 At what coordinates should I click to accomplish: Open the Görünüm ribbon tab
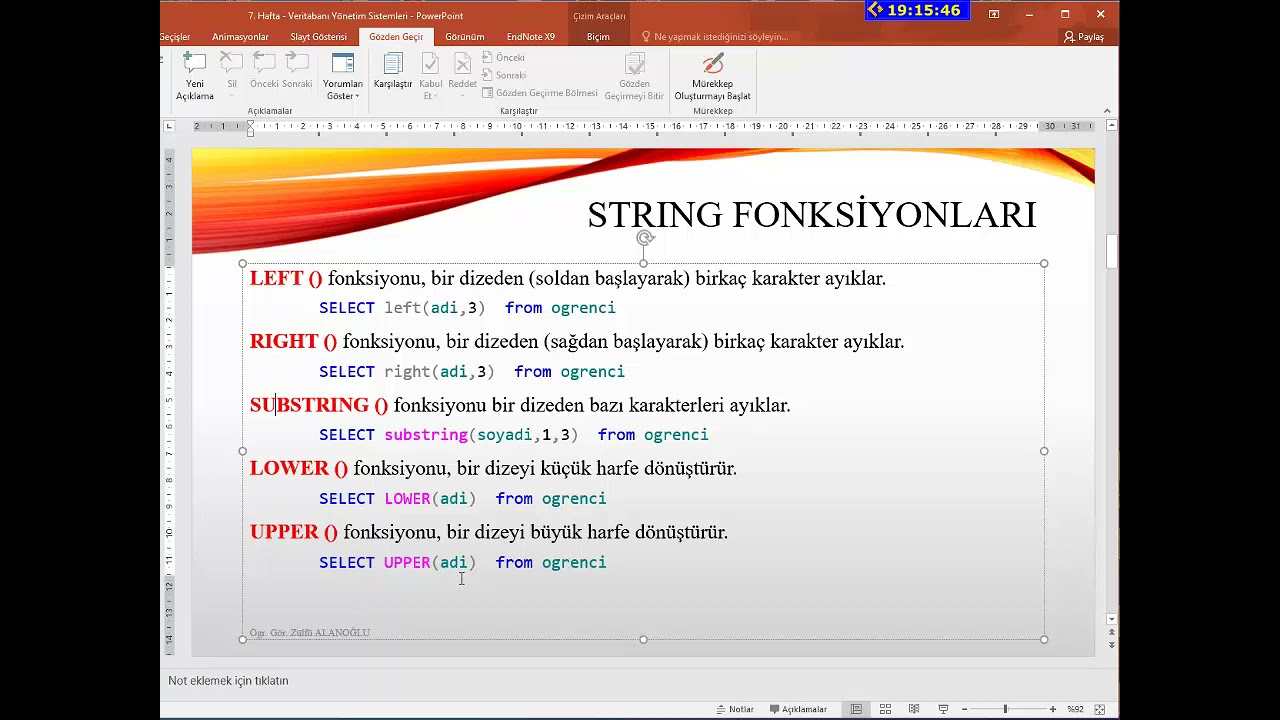(464, 37)
